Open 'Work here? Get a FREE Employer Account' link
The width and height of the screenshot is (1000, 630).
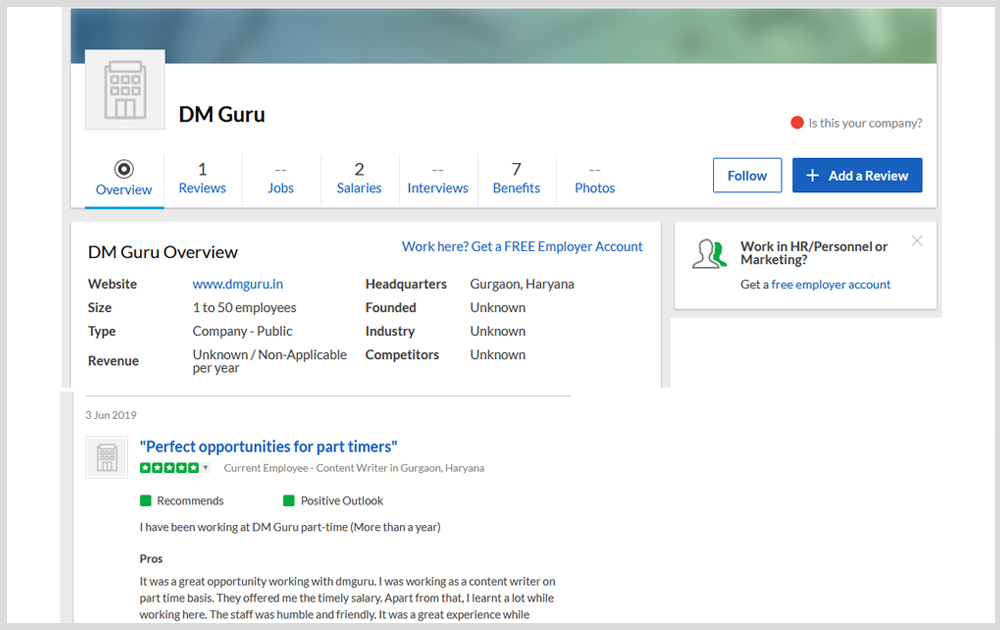[522, 247]
